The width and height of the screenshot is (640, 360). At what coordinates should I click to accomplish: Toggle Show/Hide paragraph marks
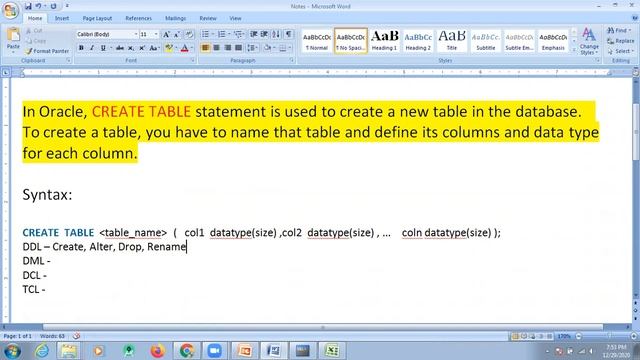tap(289, 34)
